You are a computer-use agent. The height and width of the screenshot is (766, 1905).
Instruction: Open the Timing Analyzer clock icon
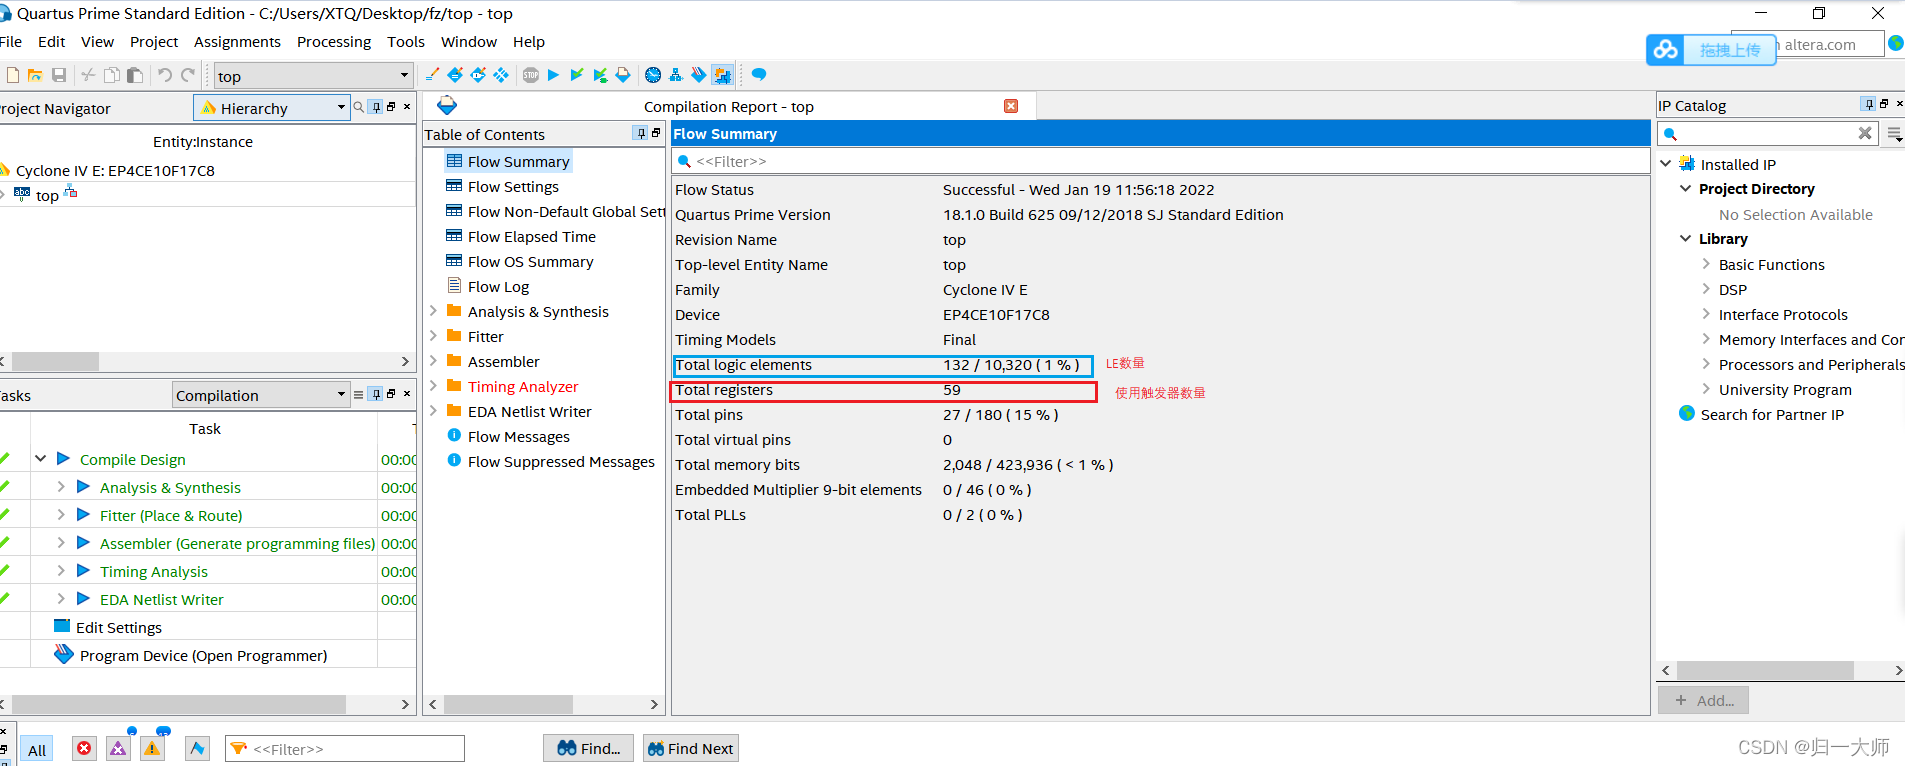click(x=653, y=75)
